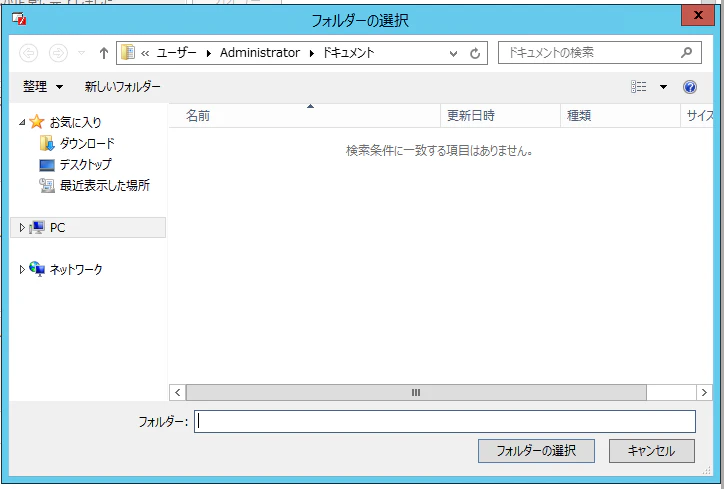
Task: Expand arrow after ユーザー breadcrumb
Action: click(x=209, y=53)
